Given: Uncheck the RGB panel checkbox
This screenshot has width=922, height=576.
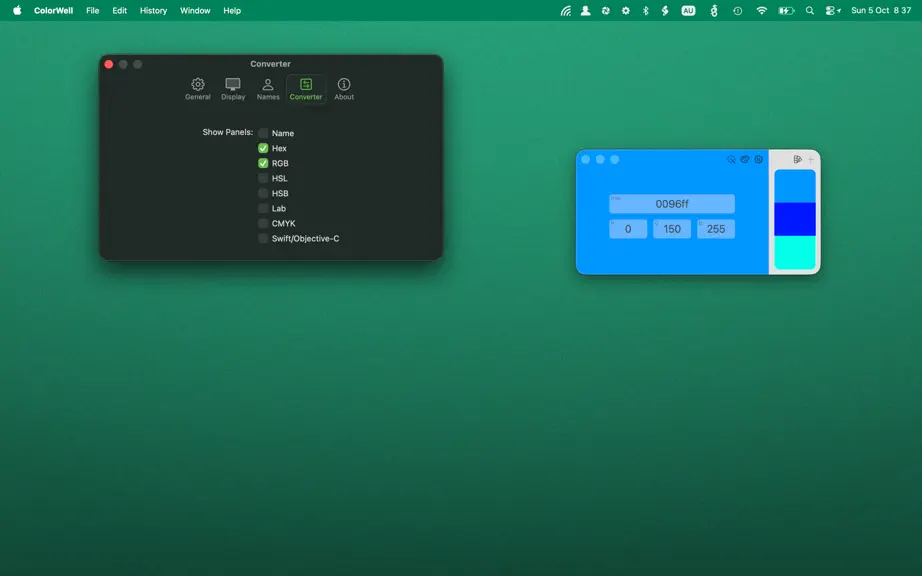Looking at the screenshot, I should (263, 163).
